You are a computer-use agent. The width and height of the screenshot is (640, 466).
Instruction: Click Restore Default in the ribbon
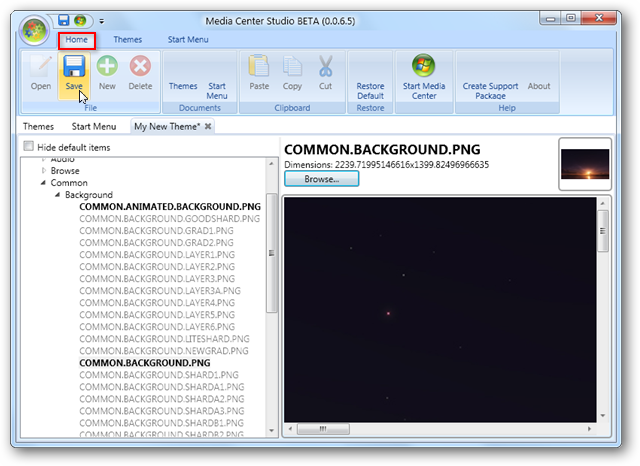[370, 91]
